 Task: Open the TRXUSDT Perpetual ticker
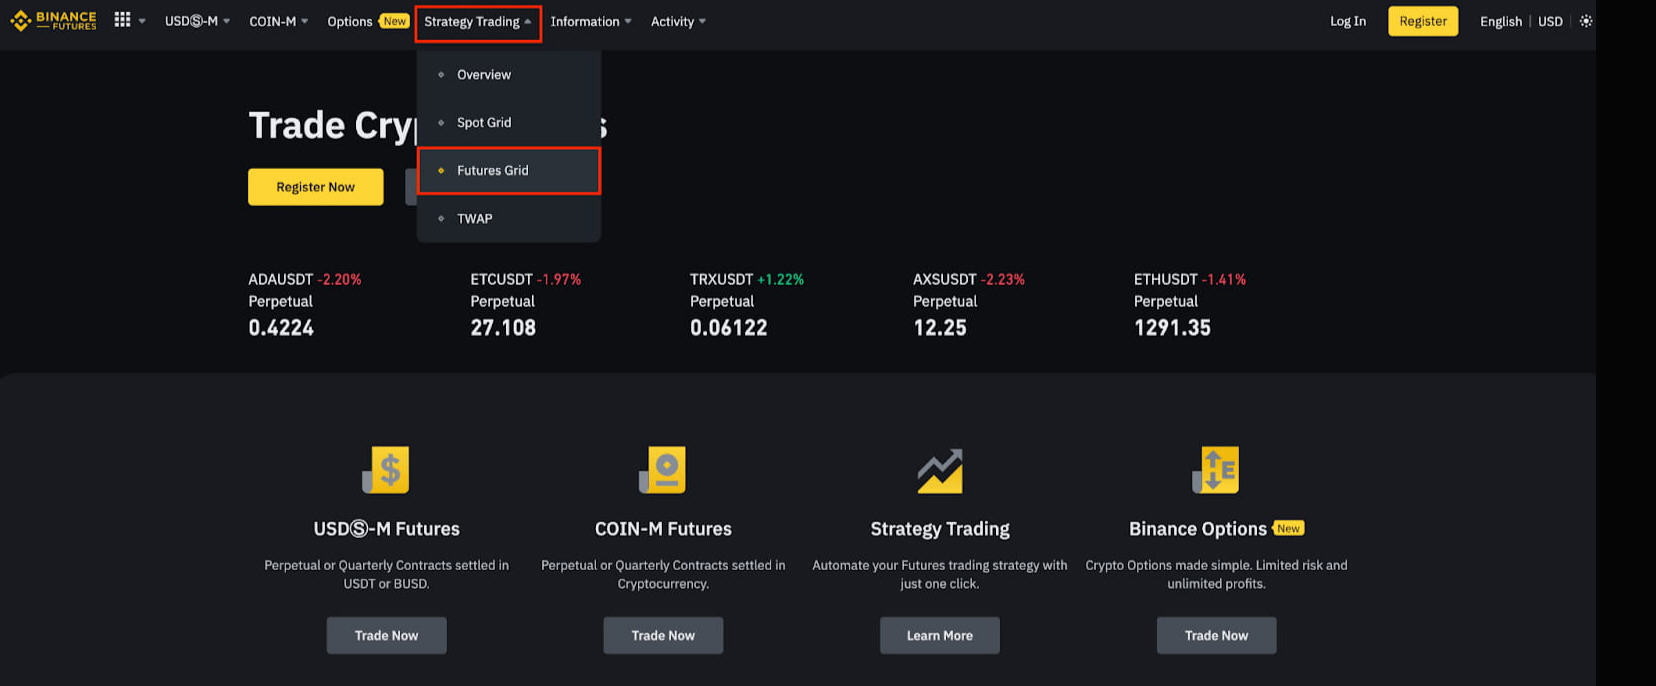point(747,304)
